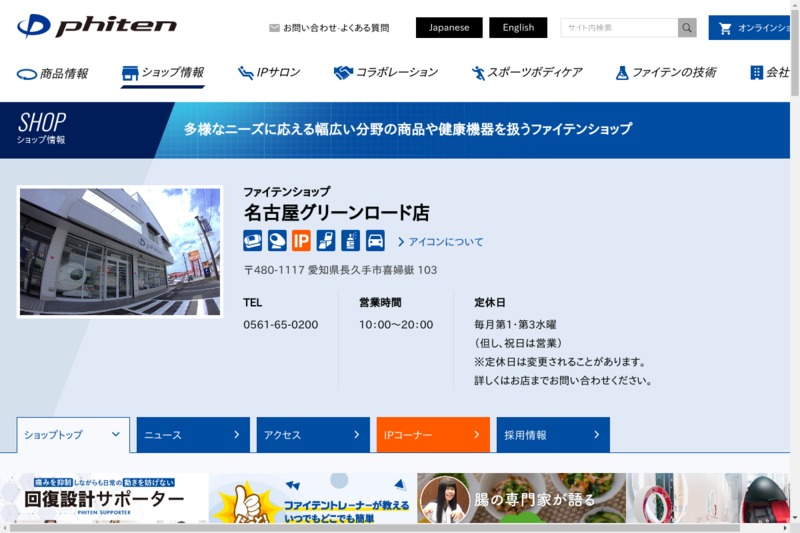
Task: Focus the サイト内検索 search field
Action: pos(619,28)
